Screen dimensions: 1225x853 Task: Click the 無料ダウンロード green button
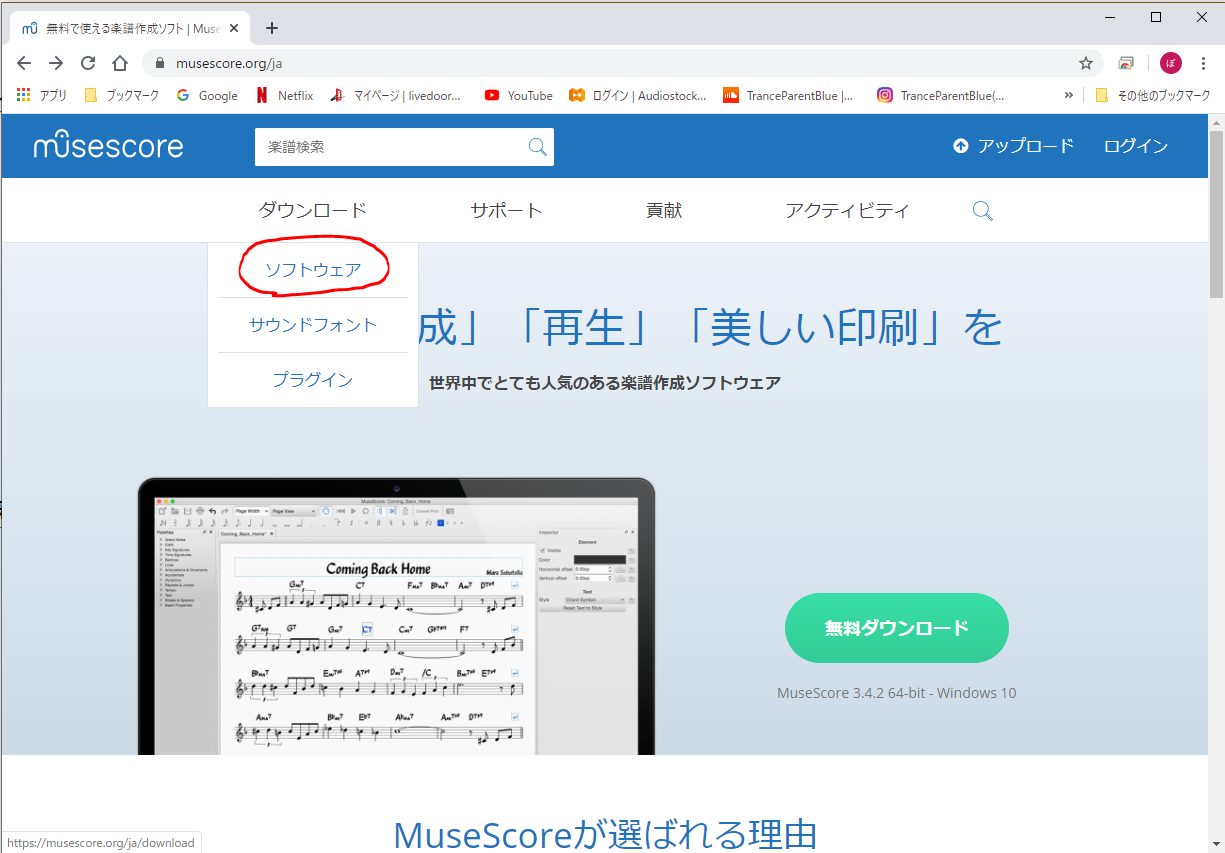[896, 628]
